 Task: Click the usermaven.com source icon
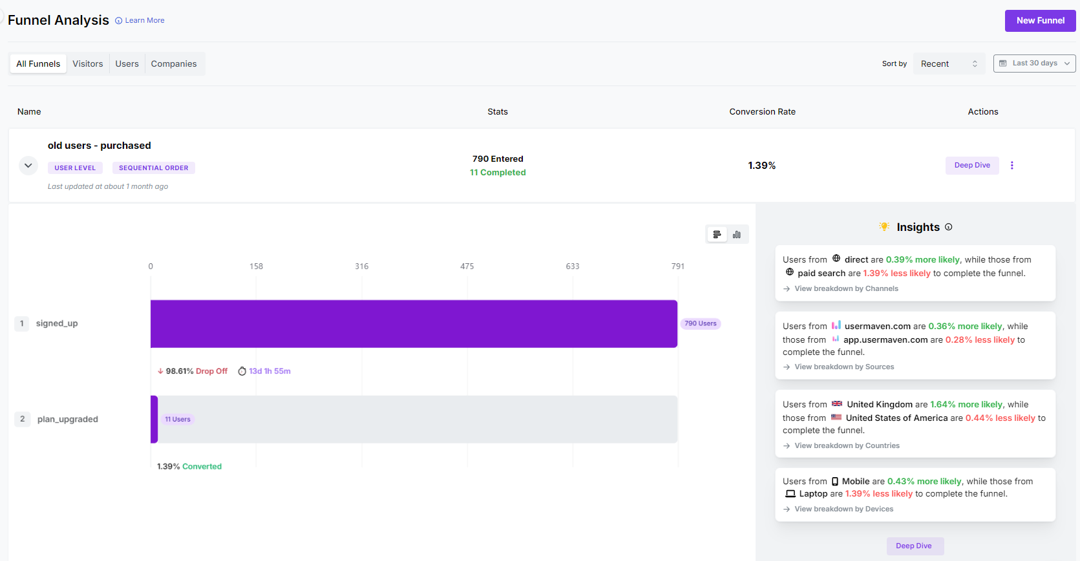[835, 325]
